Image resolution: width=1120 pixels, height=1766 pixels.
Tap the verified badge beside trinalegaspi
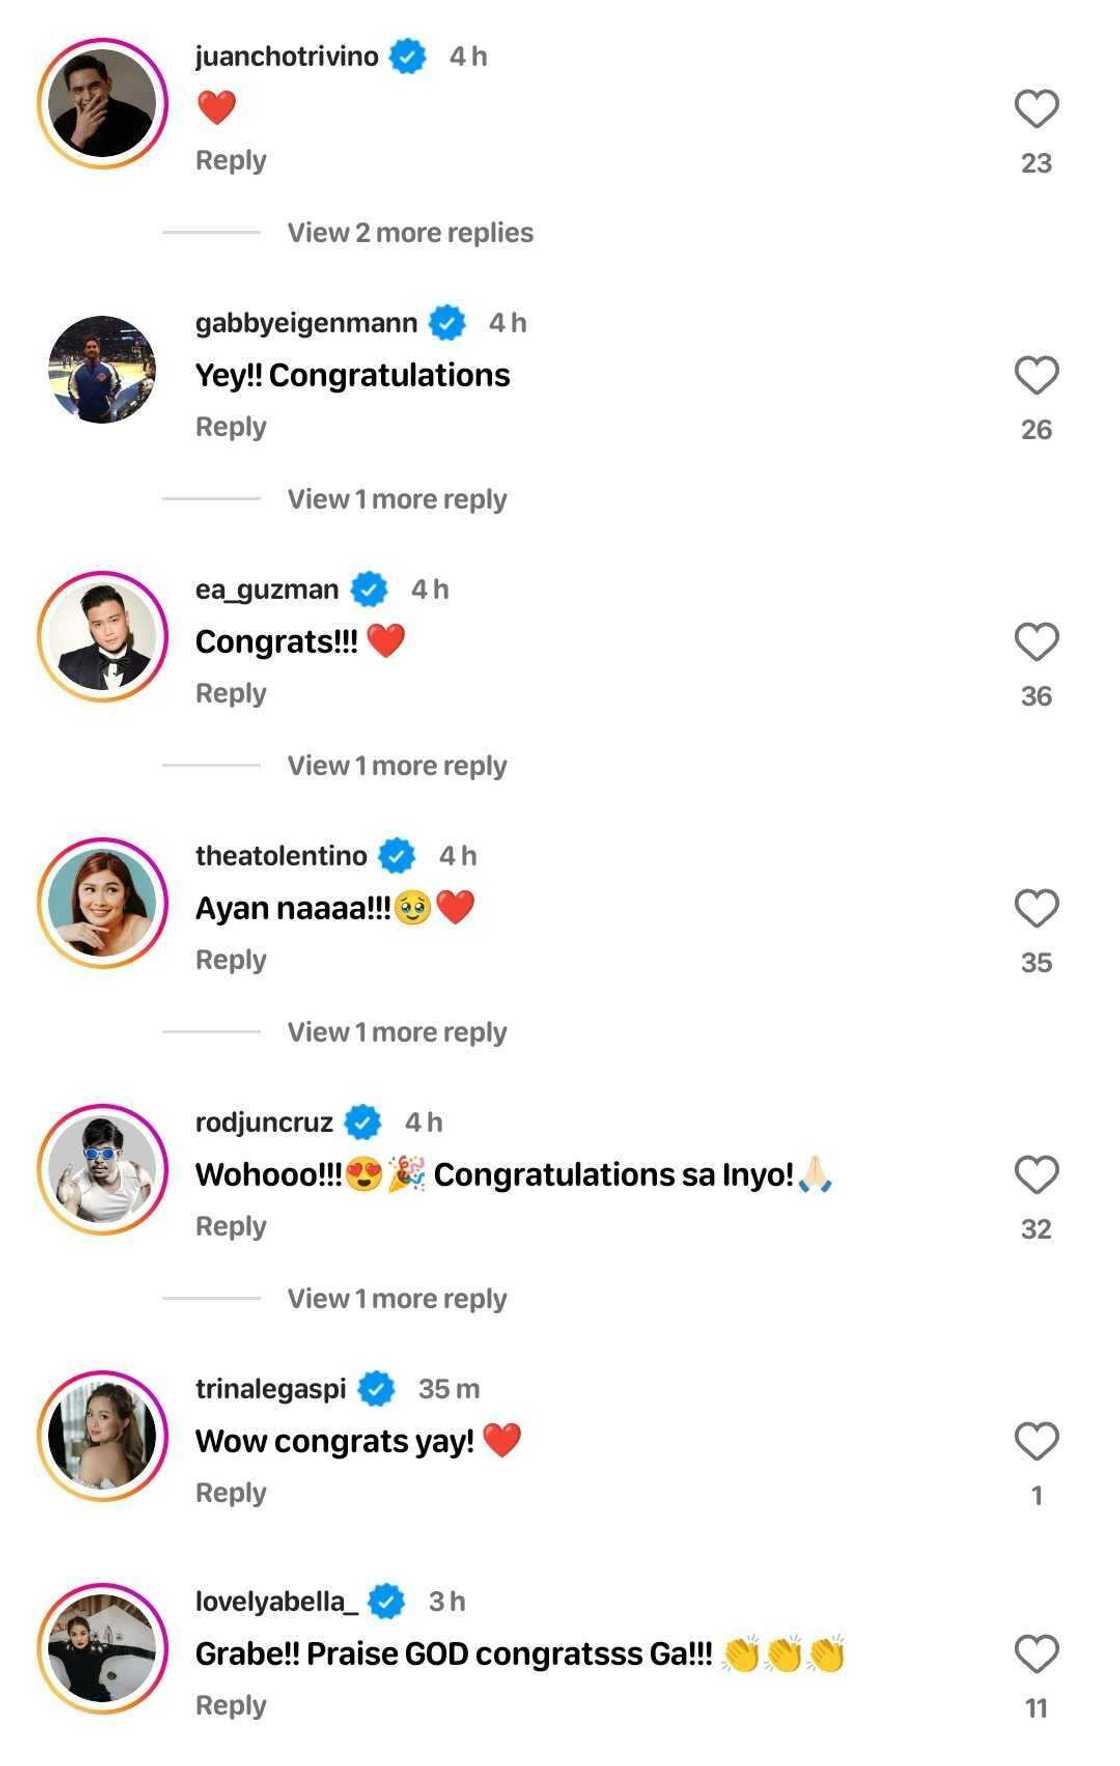[x=376, y=1389]
